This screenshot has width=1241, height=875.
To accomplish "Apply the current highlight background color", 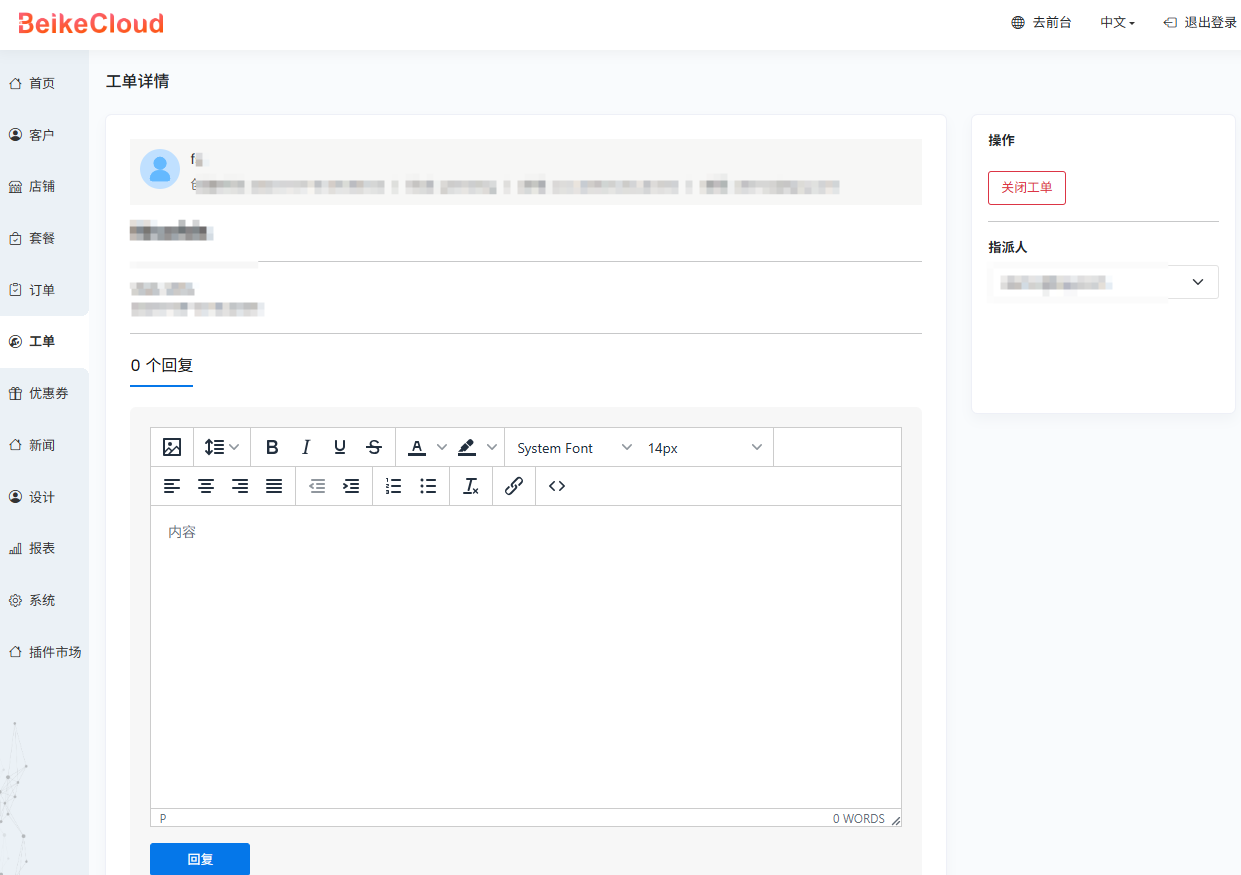I will tap(467, 448).
